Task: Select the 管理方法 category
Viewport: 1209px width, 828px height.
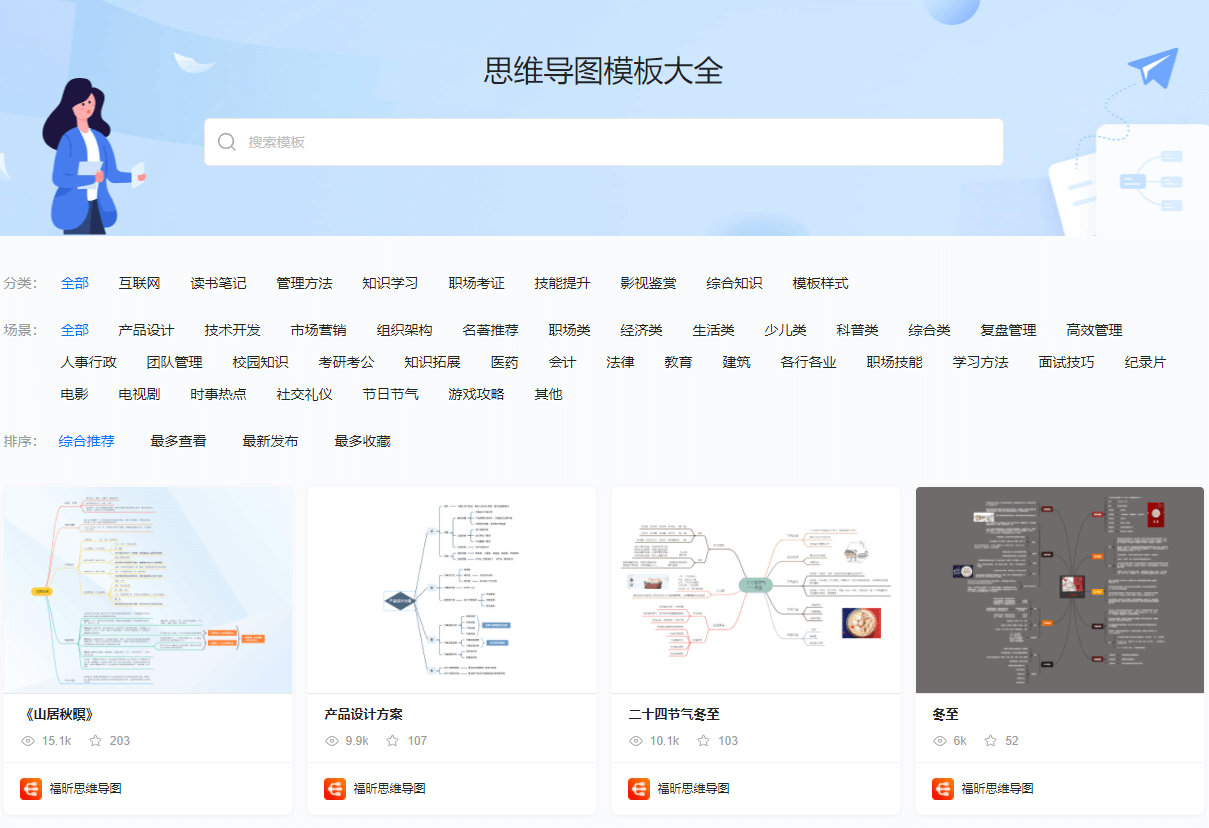Action: click(x=304, y=283)
